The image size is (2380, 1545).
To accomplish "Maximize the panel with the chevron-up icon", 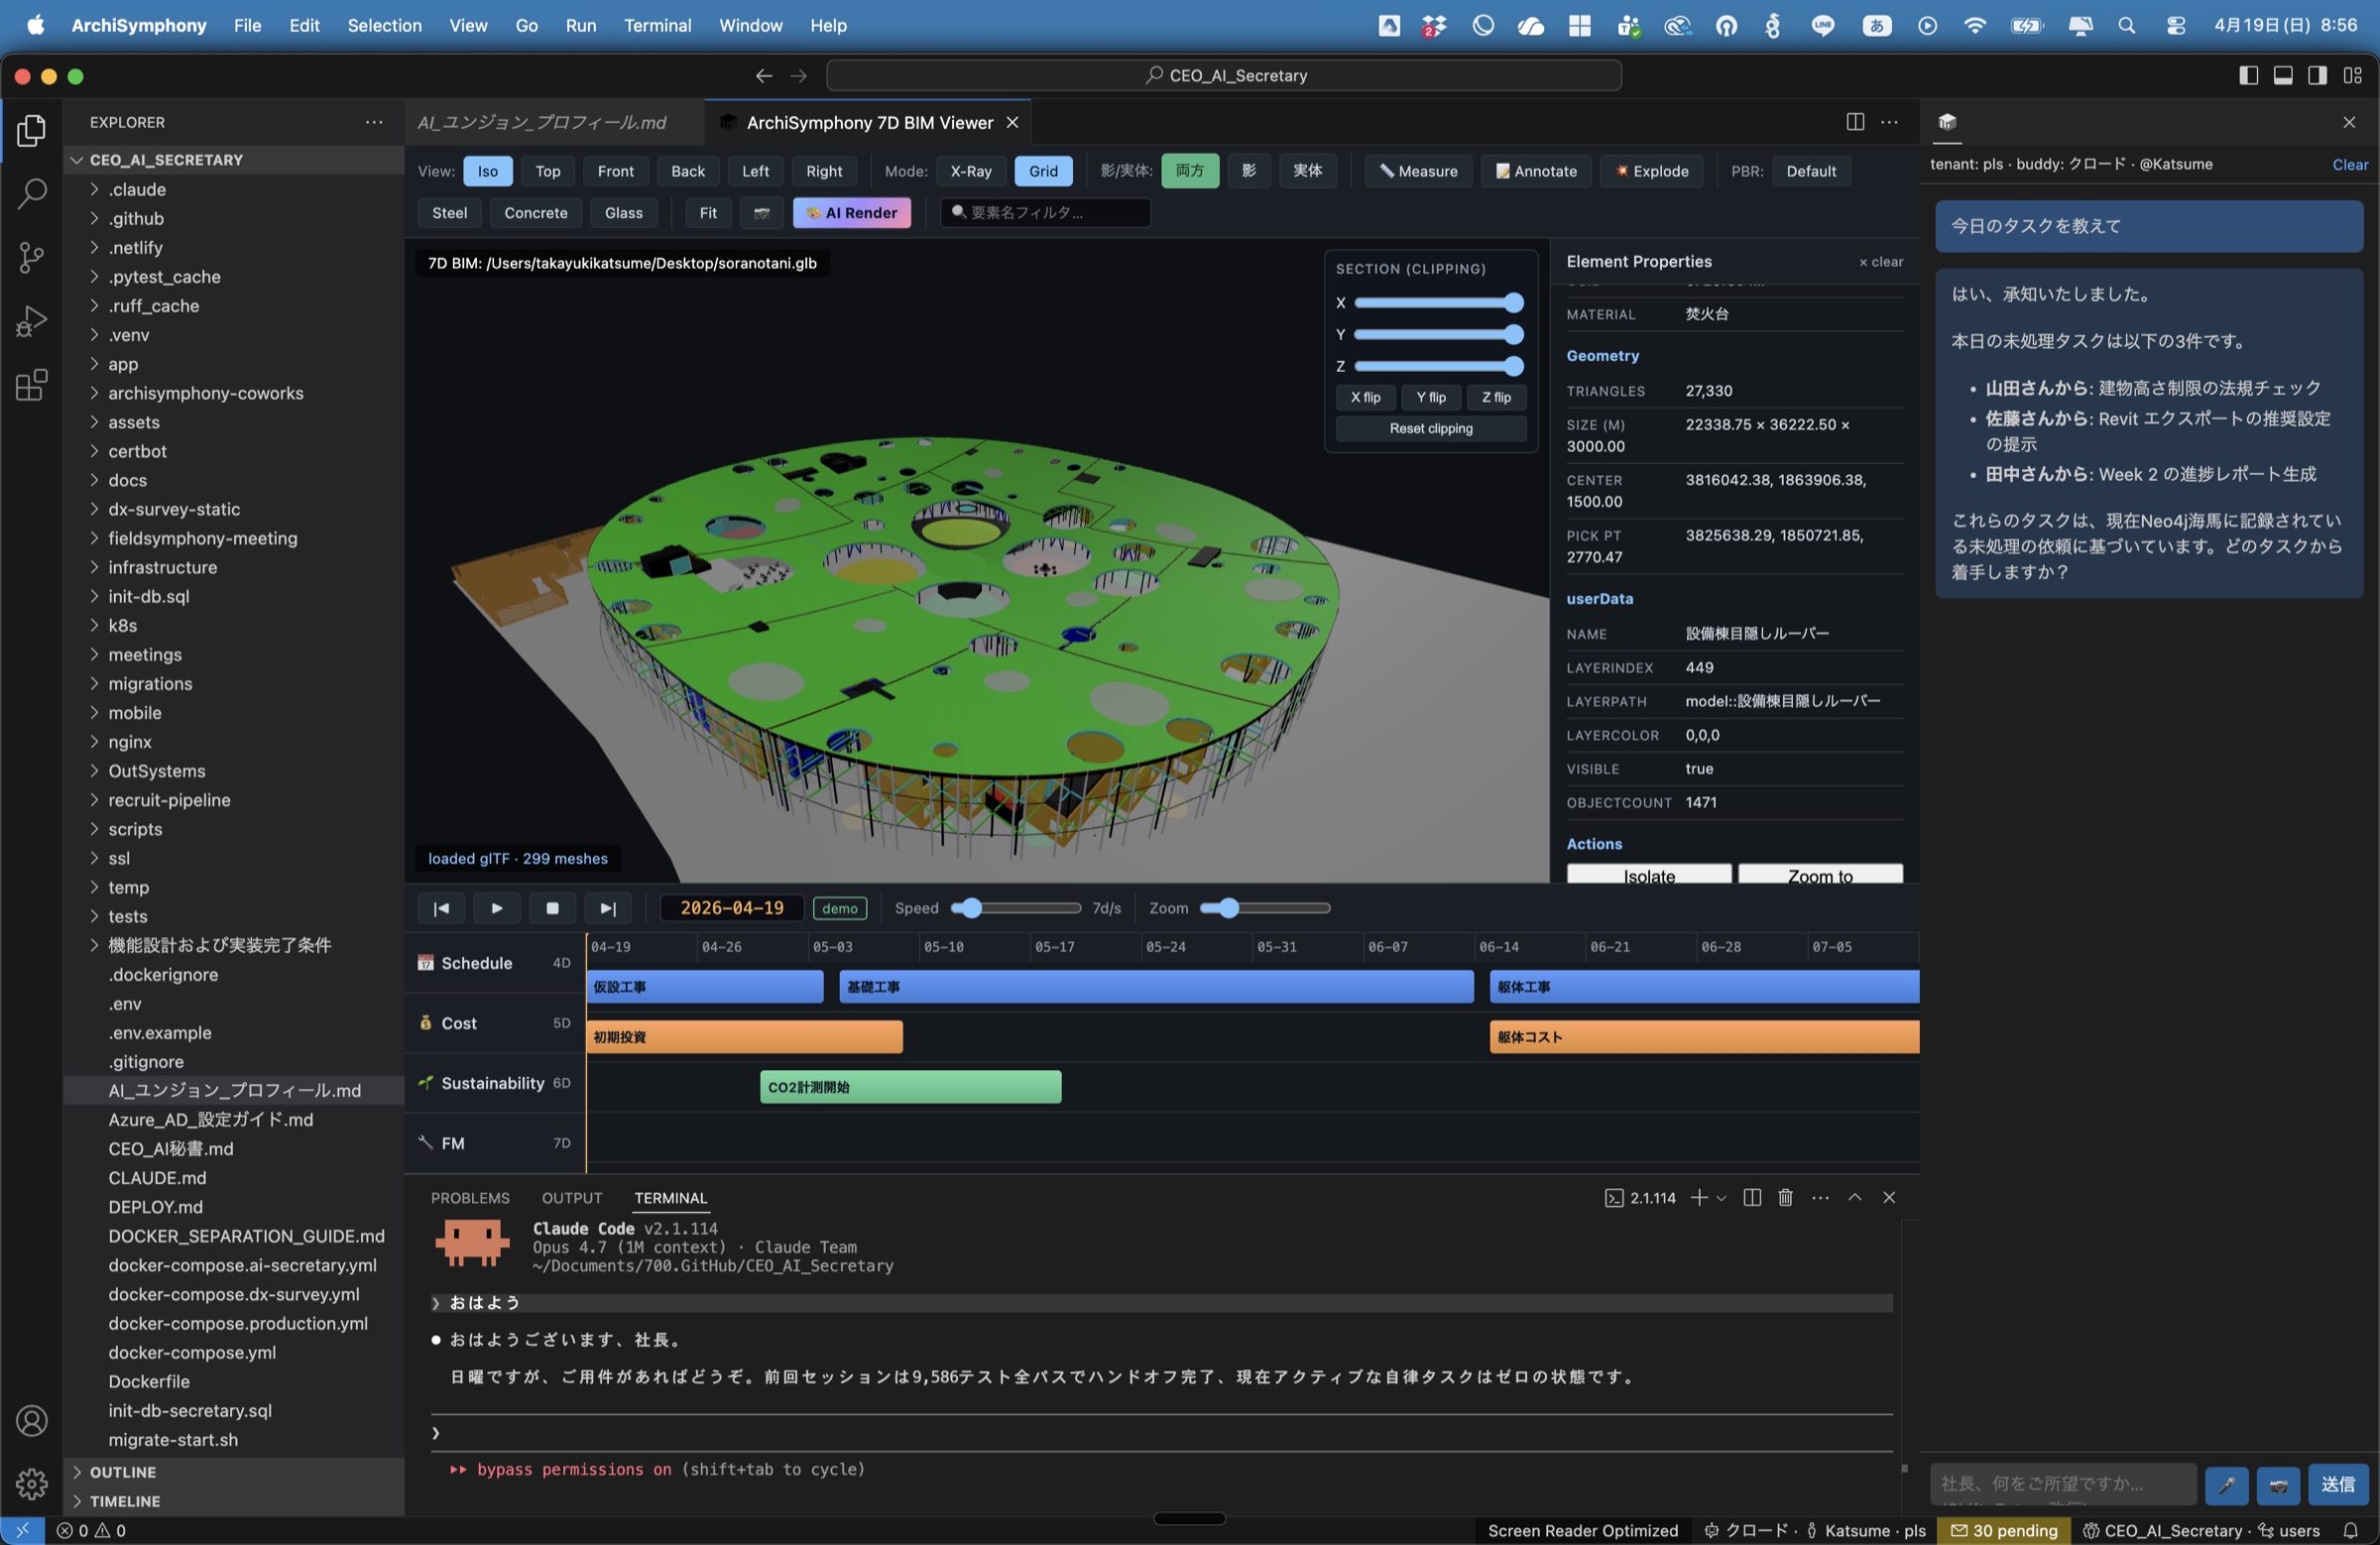I will point(1855,1197).
